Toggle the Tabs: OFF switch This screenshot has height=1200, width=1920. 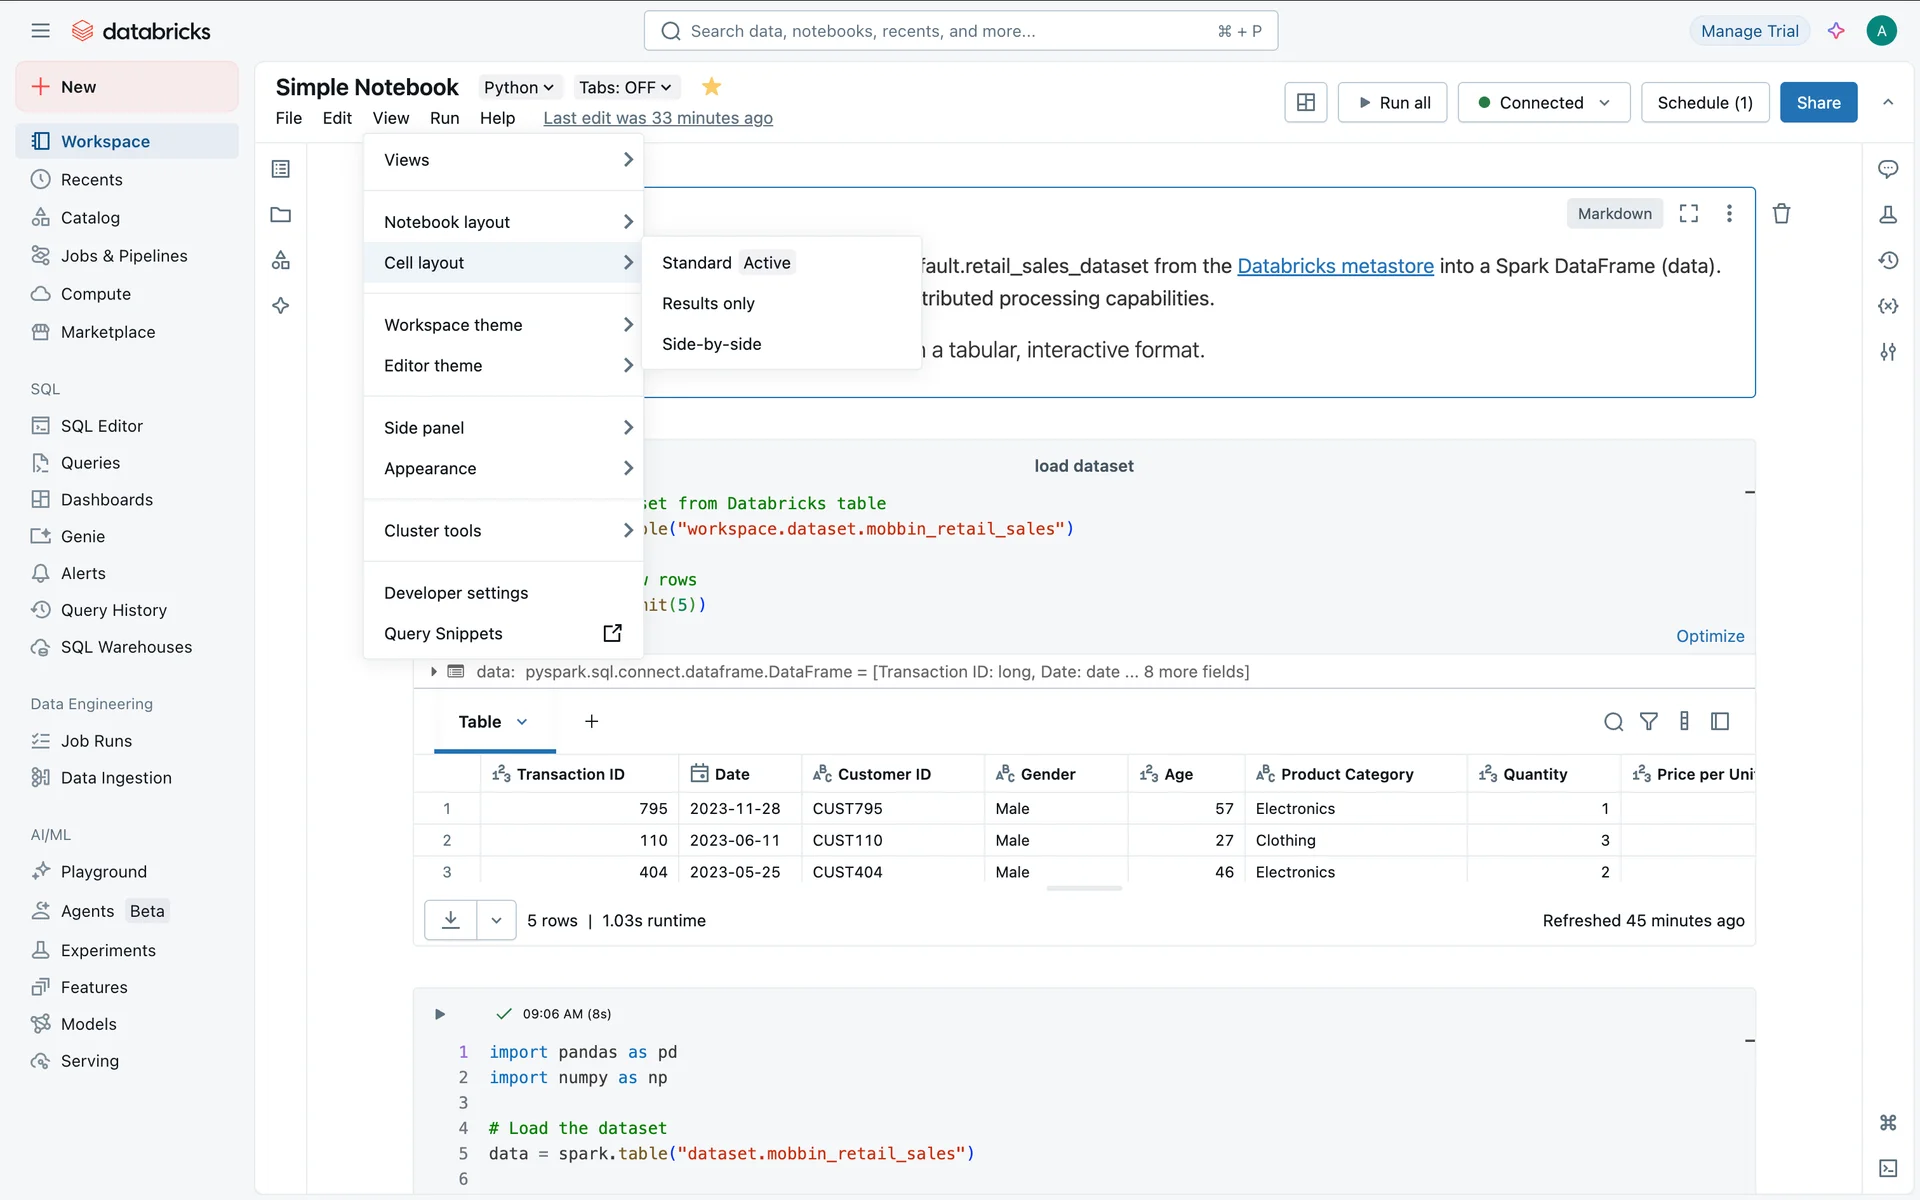pos(625,88)
